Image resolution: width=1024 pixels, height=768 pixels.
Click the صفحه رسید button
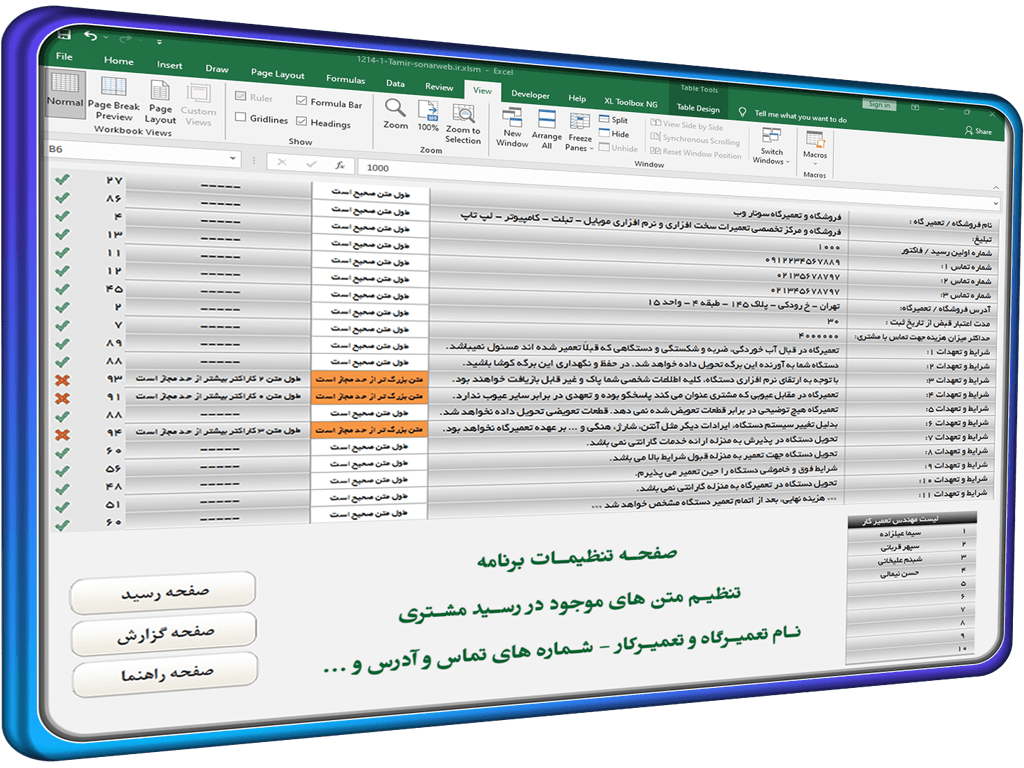click(x=163, y=592)
